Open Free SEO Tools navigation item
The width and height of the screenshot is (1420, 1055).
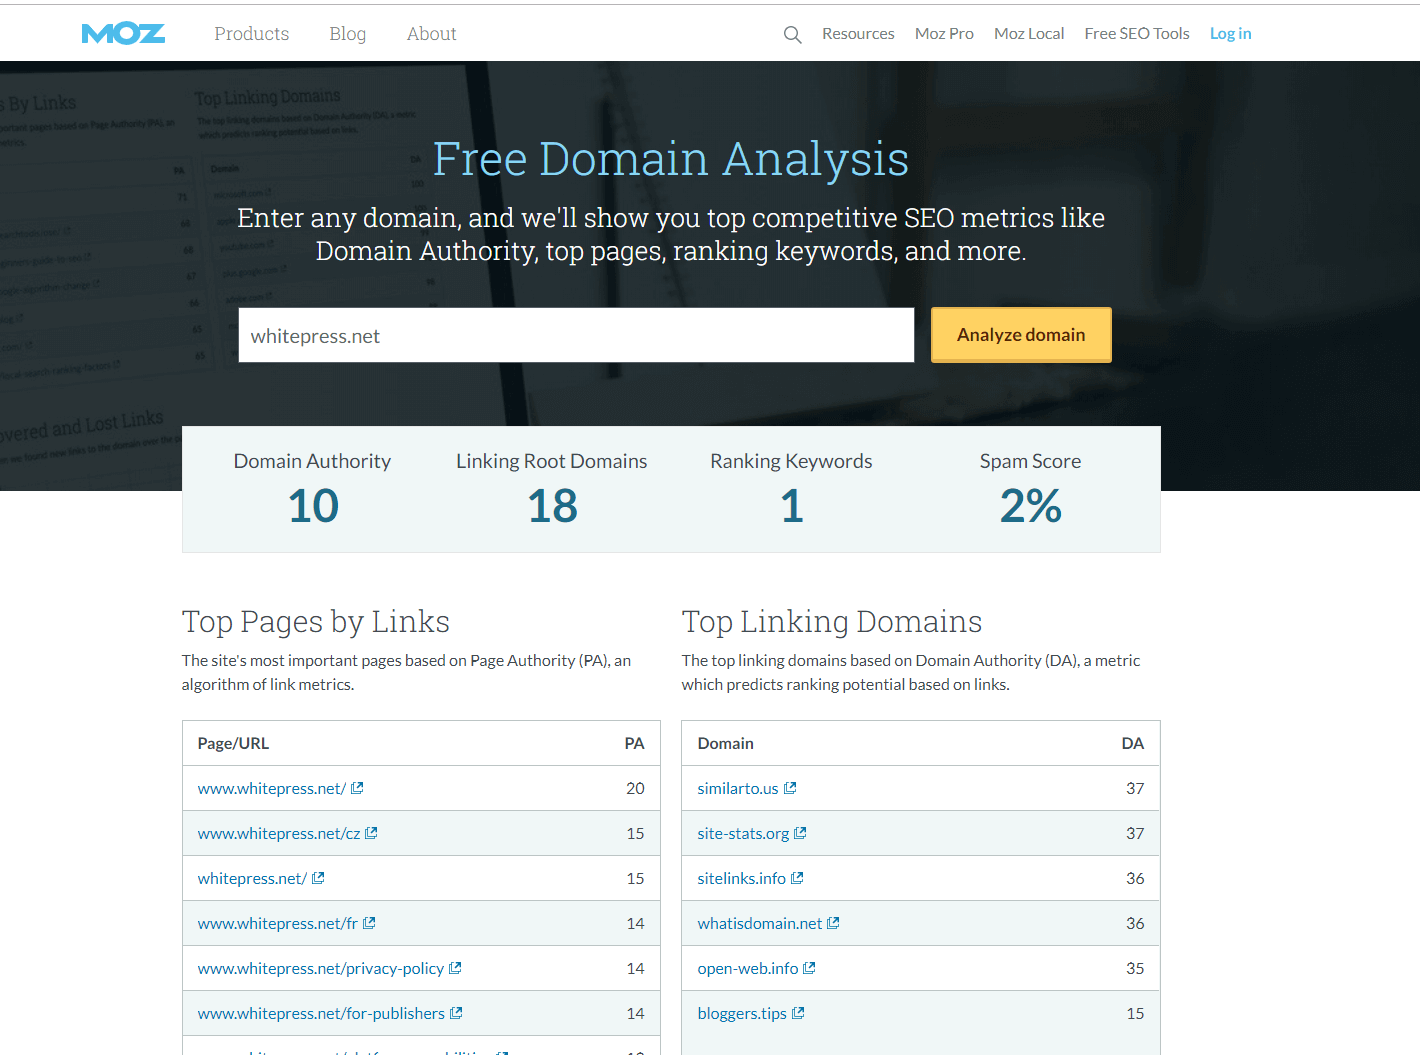(1137, 34)
